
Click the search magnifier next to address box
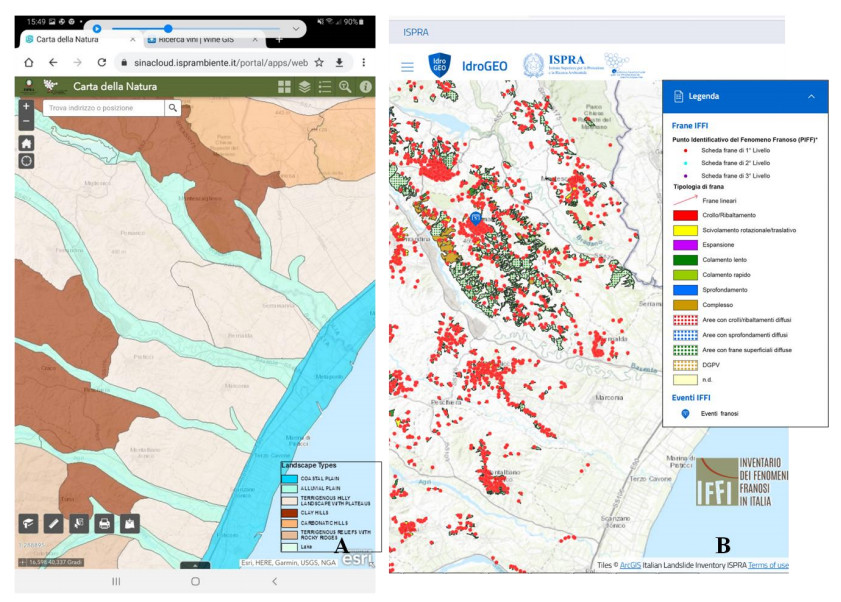click(x=174, y=108)
